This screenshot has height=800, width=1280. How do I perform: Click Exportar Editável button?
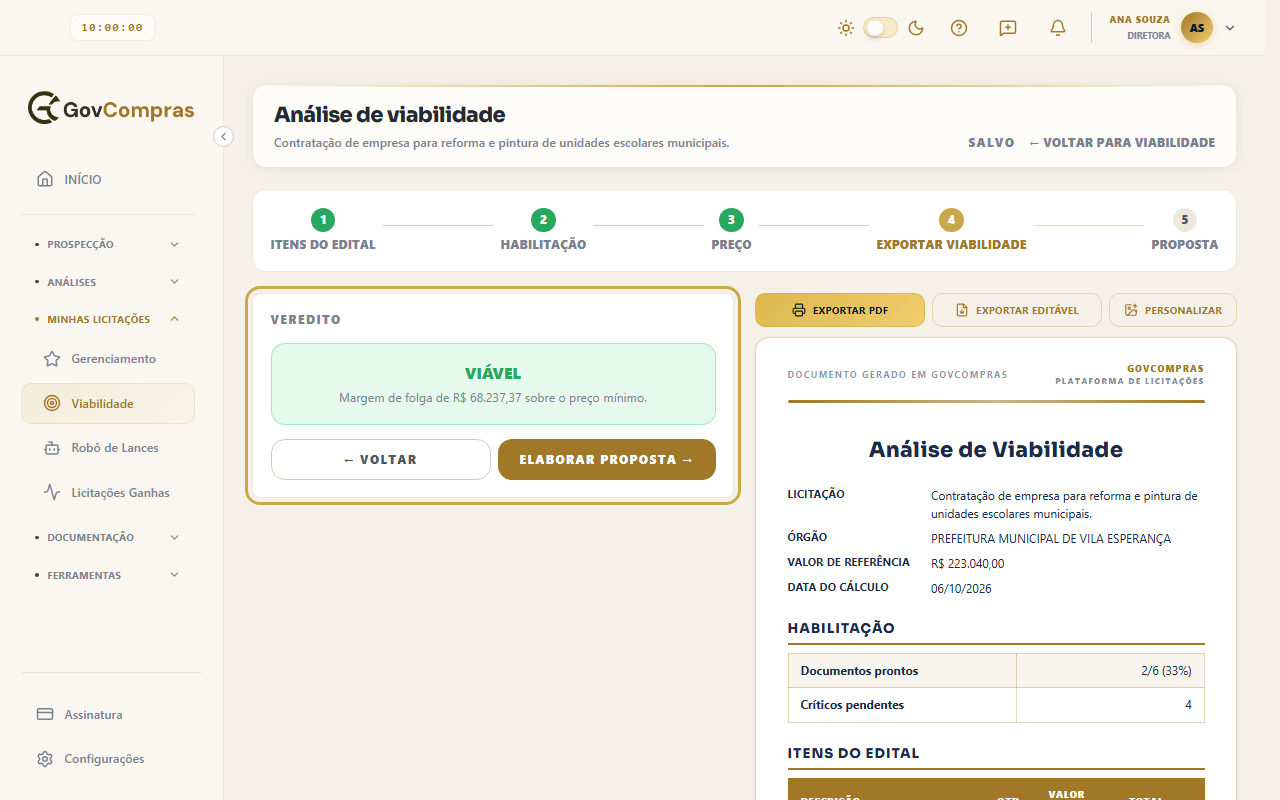pyautogui.click(x=1017, y=310)
